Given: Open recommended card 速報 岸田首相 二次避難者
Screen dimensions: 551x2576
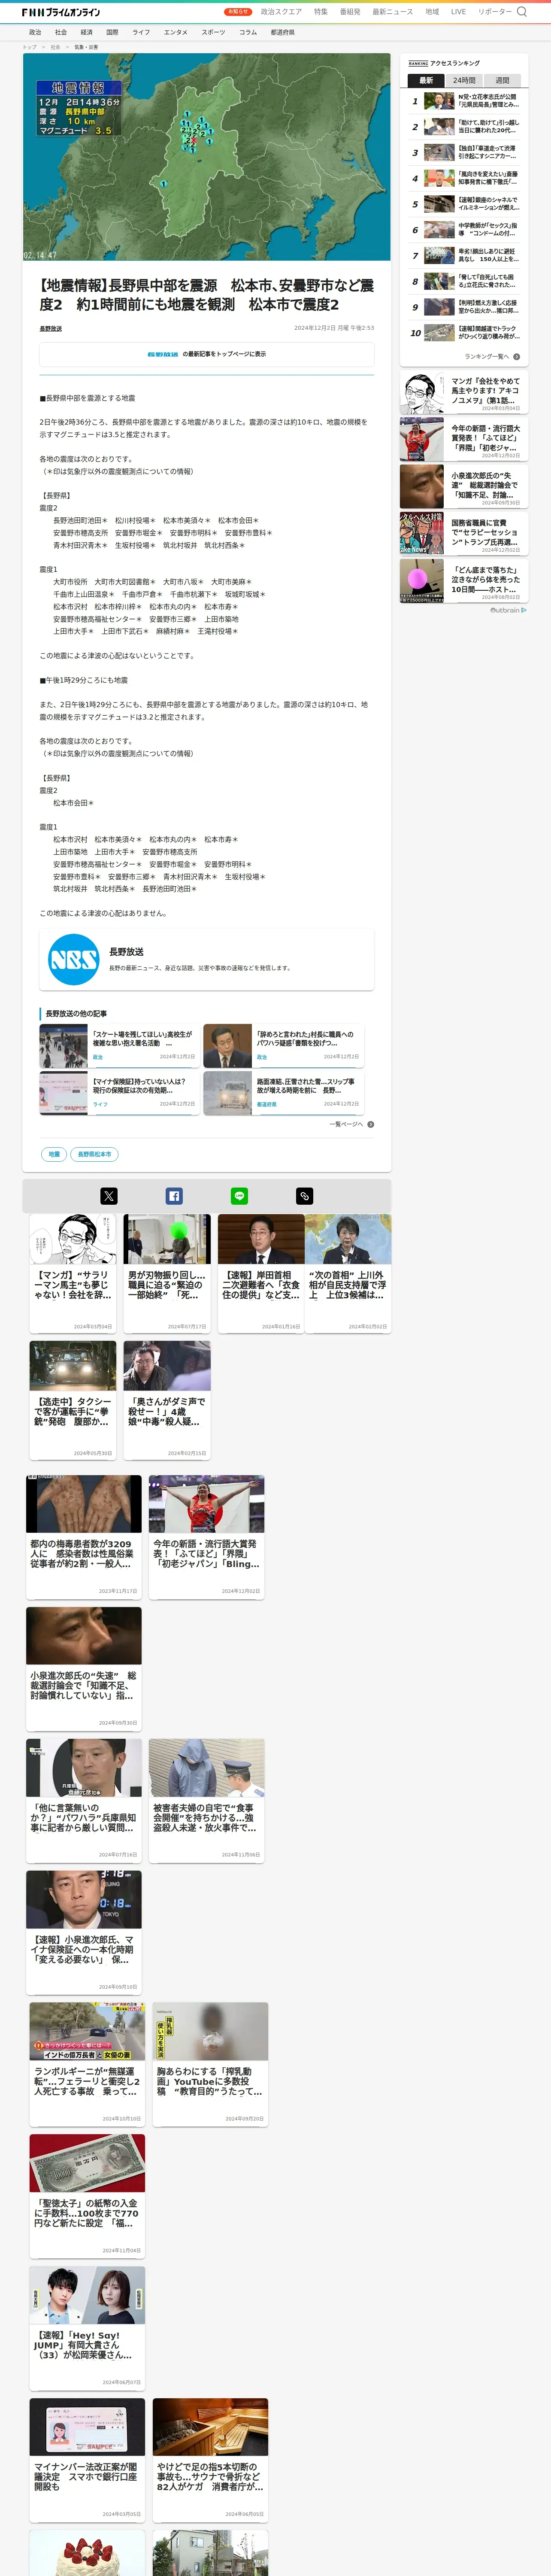Looking at the screenshot, I should pyautogui.click(x=261, y=1273).
